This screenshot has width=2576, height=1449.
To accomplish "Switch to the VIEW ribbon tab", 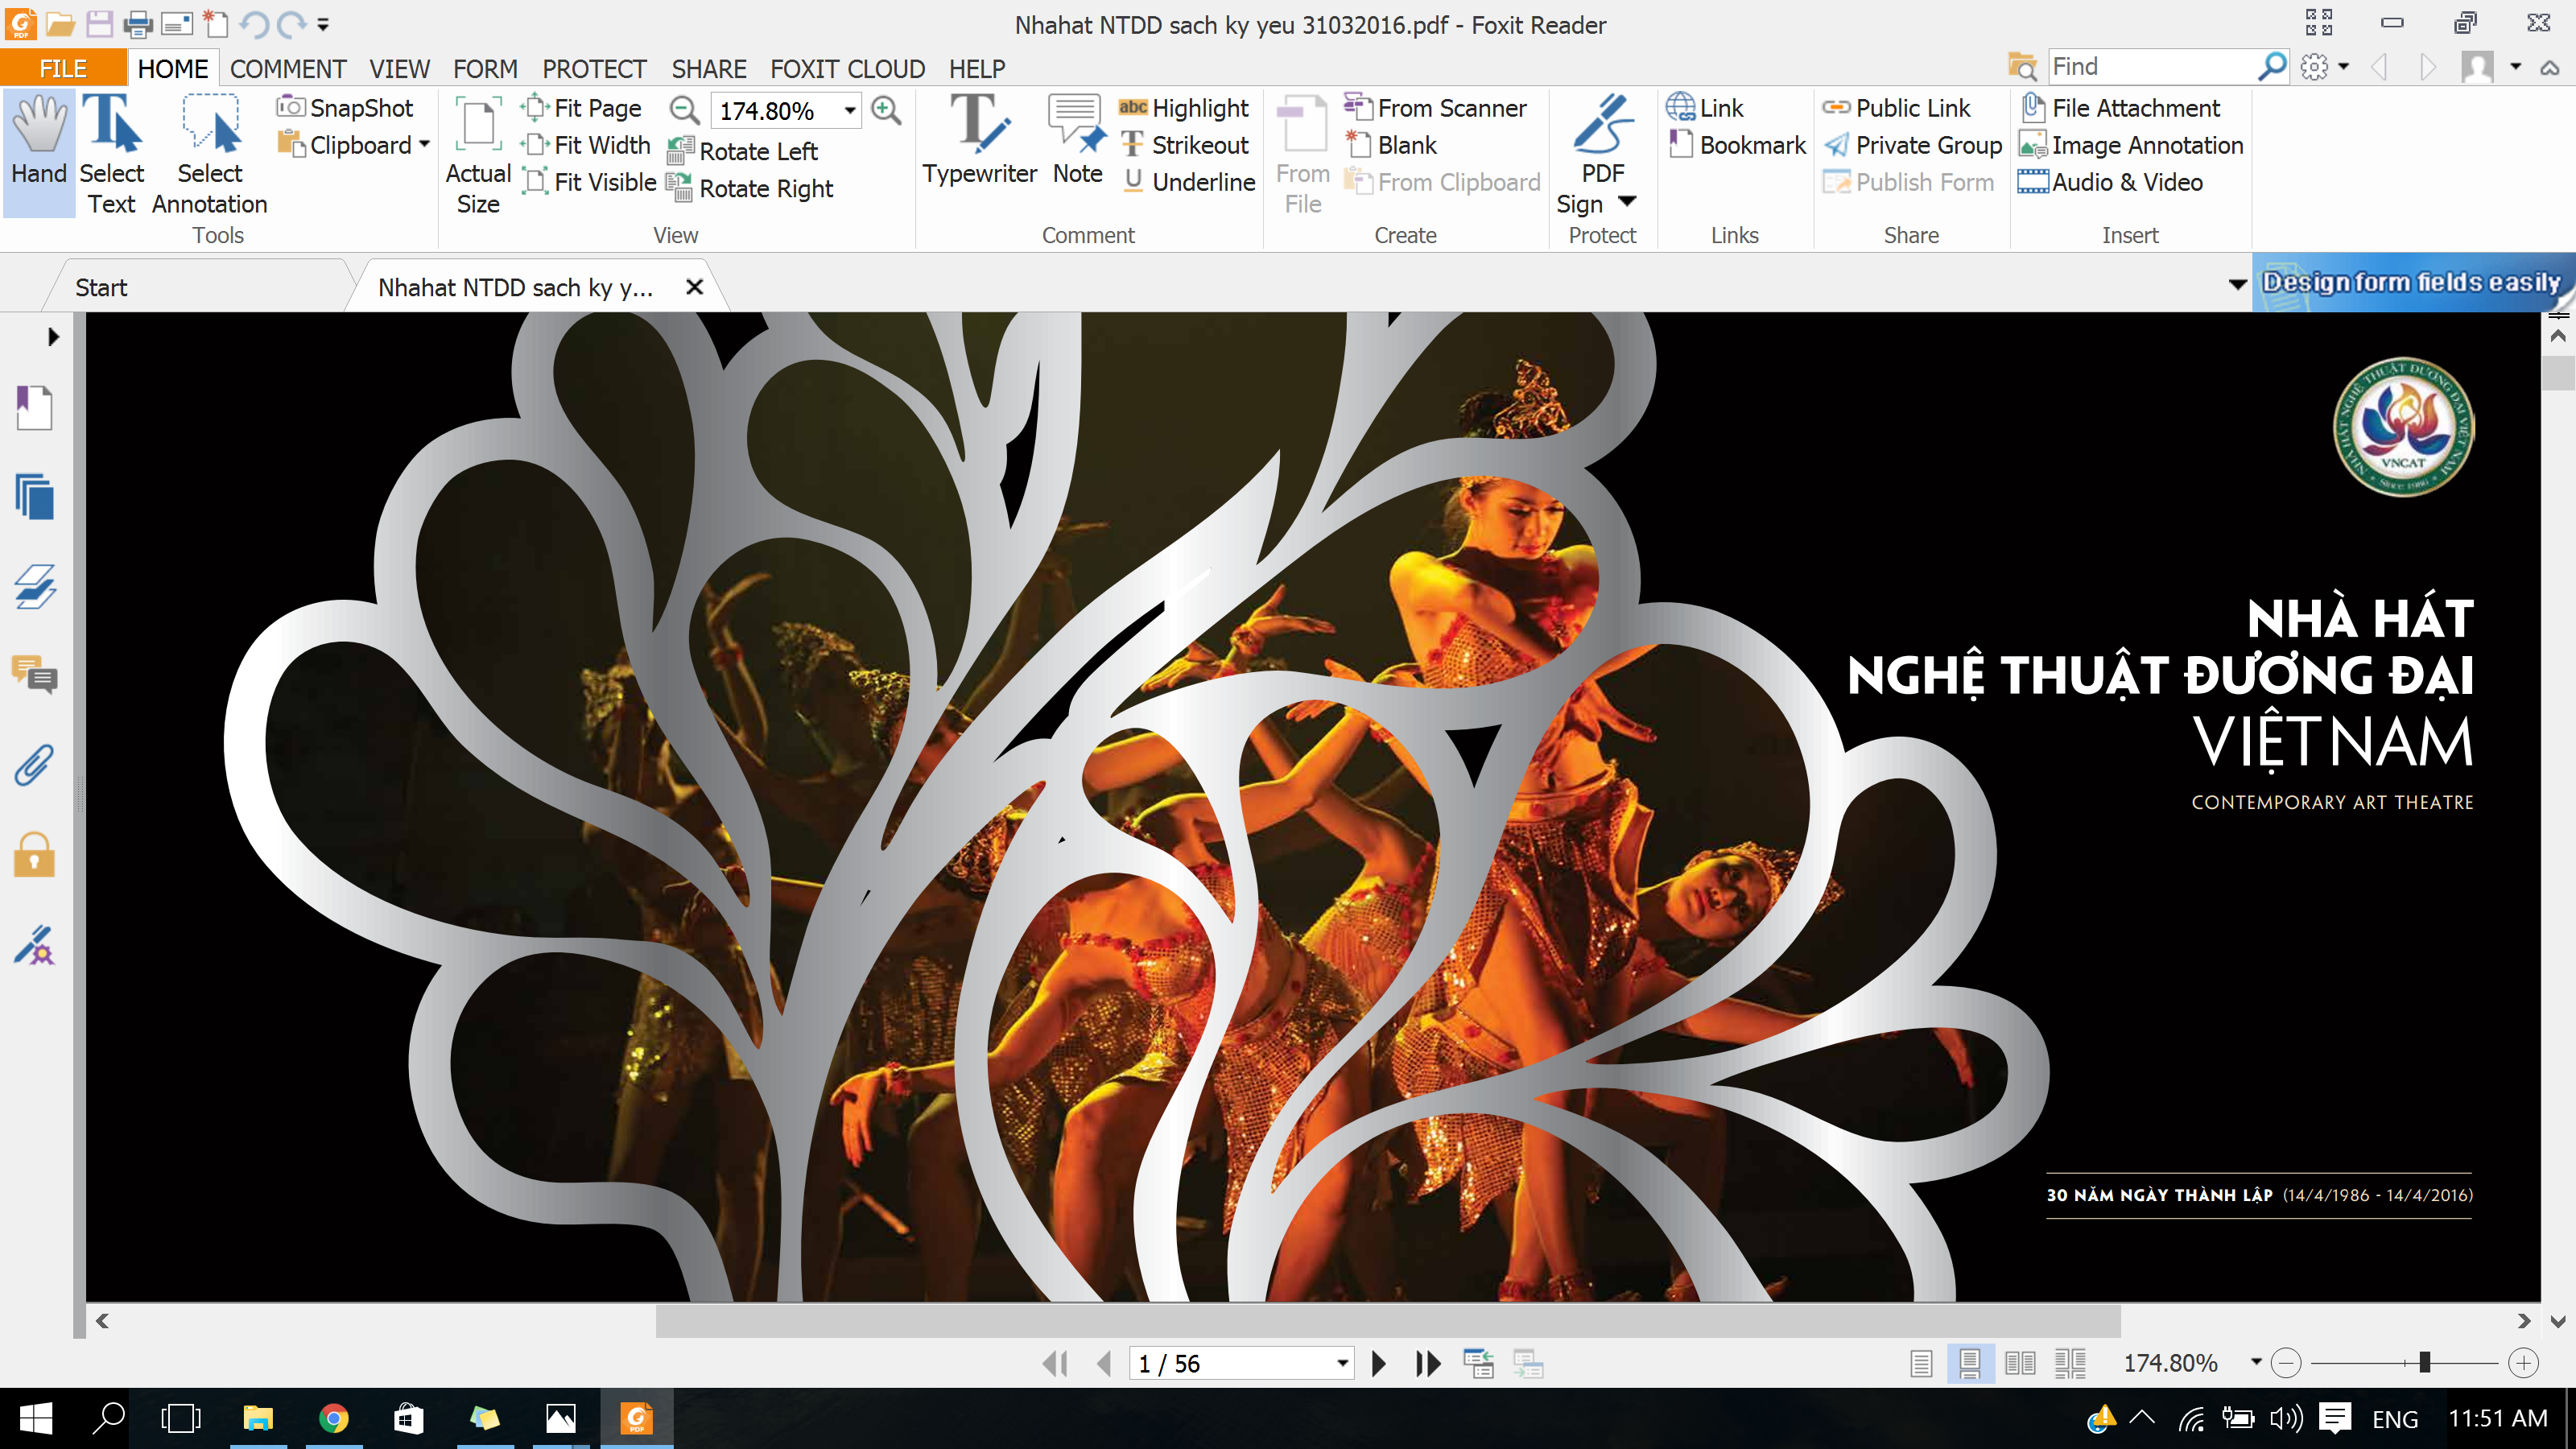I will coord(399,68).
